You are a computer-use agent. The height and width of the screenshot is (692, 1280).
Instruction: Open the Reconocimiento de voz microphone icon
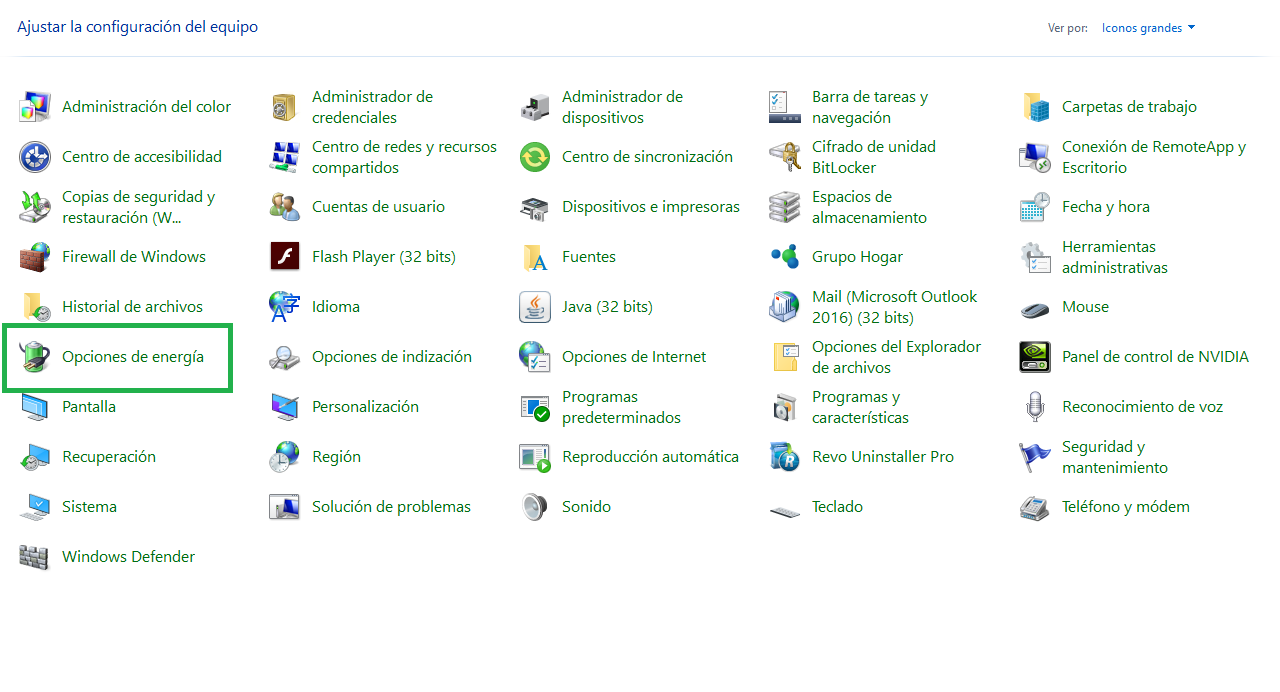click(1035, 407)
